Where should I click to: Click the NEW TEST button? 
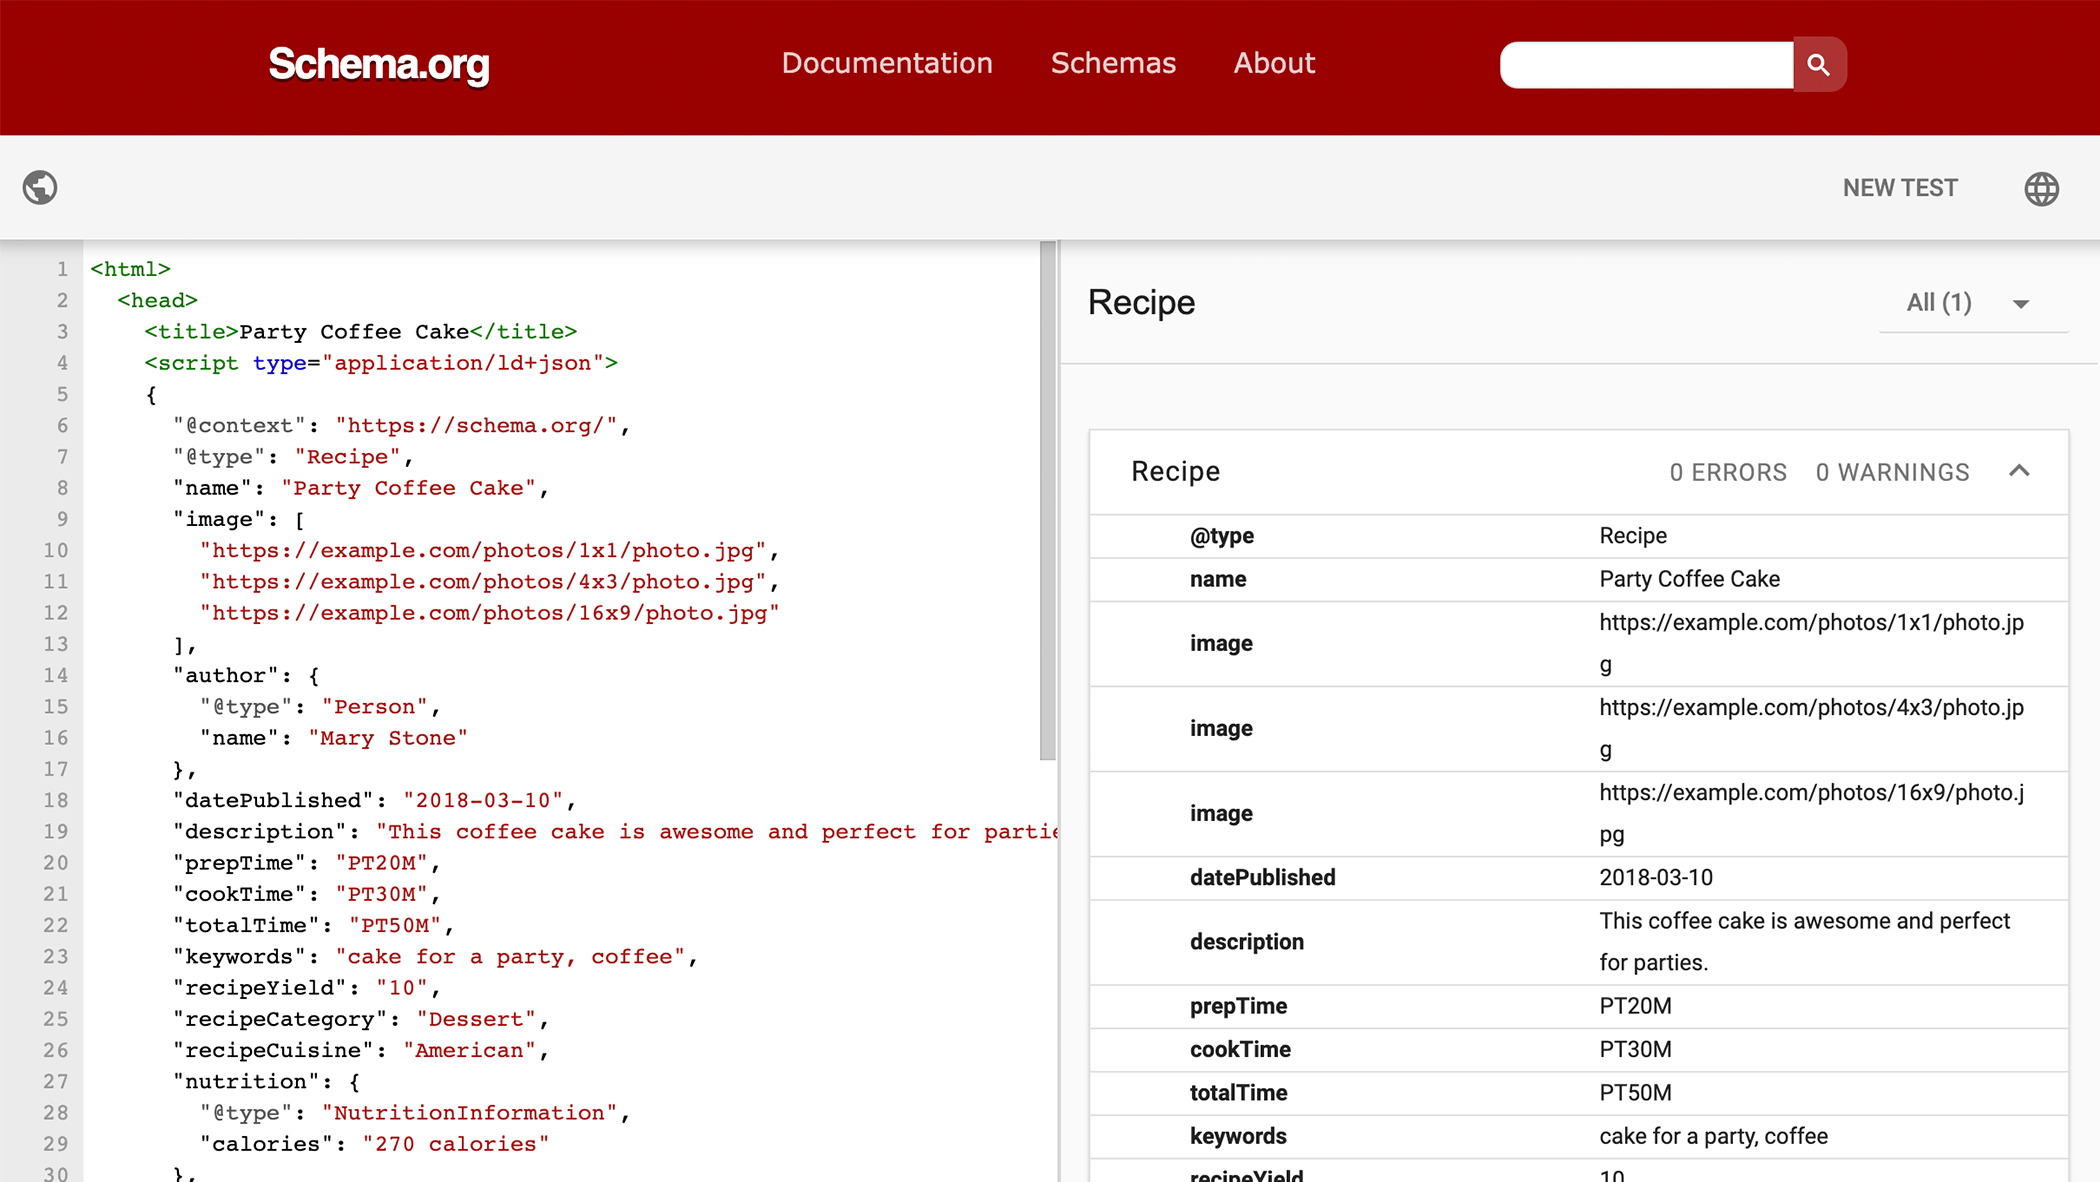pyautogui.click(x=1900, y=187)
